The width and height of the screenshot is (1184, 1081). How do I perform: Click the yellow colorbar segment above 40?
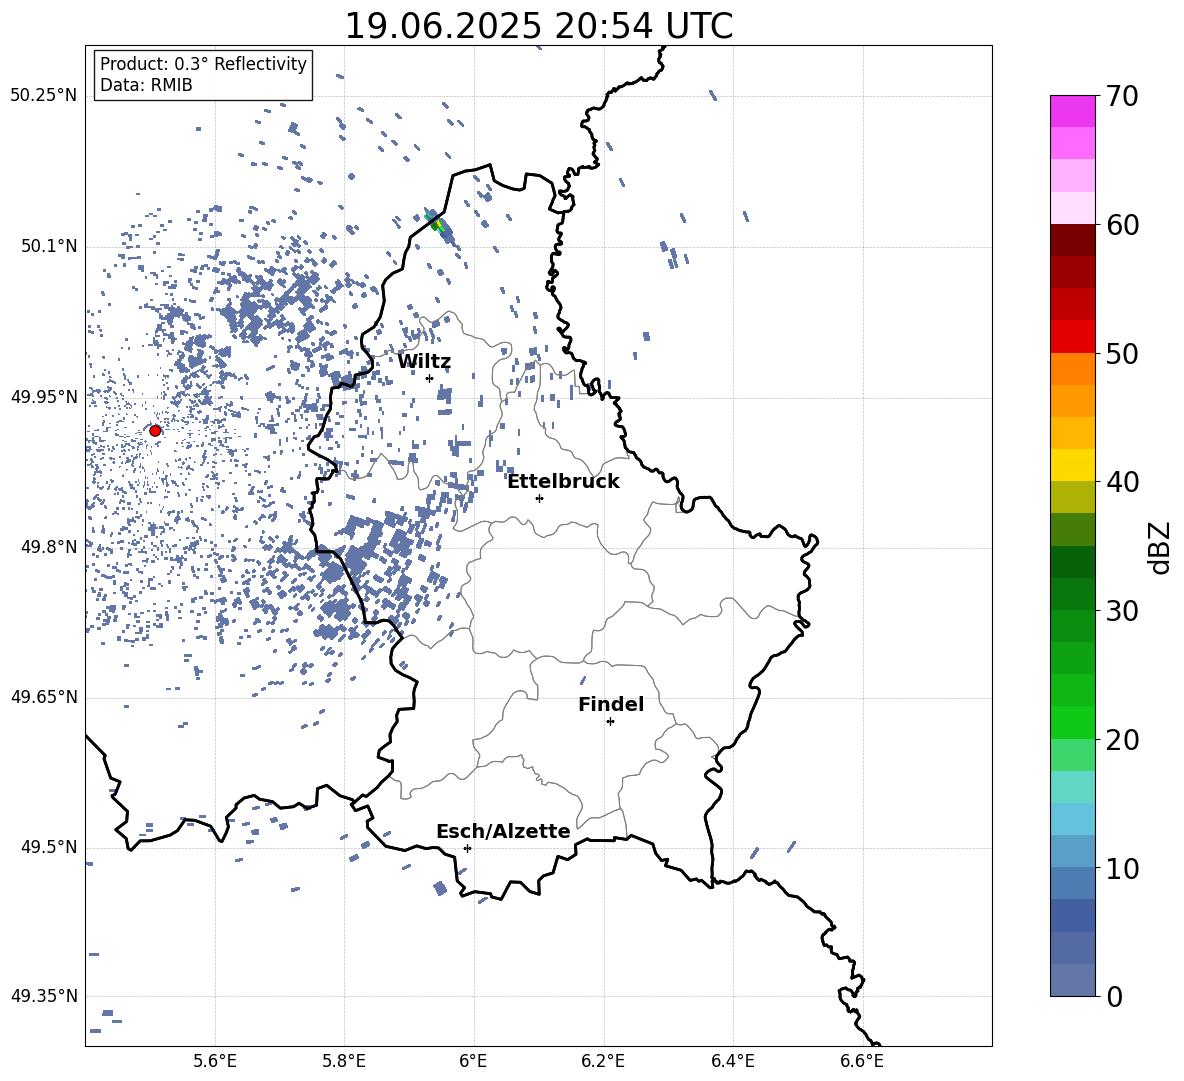[x=1072, y=465]
